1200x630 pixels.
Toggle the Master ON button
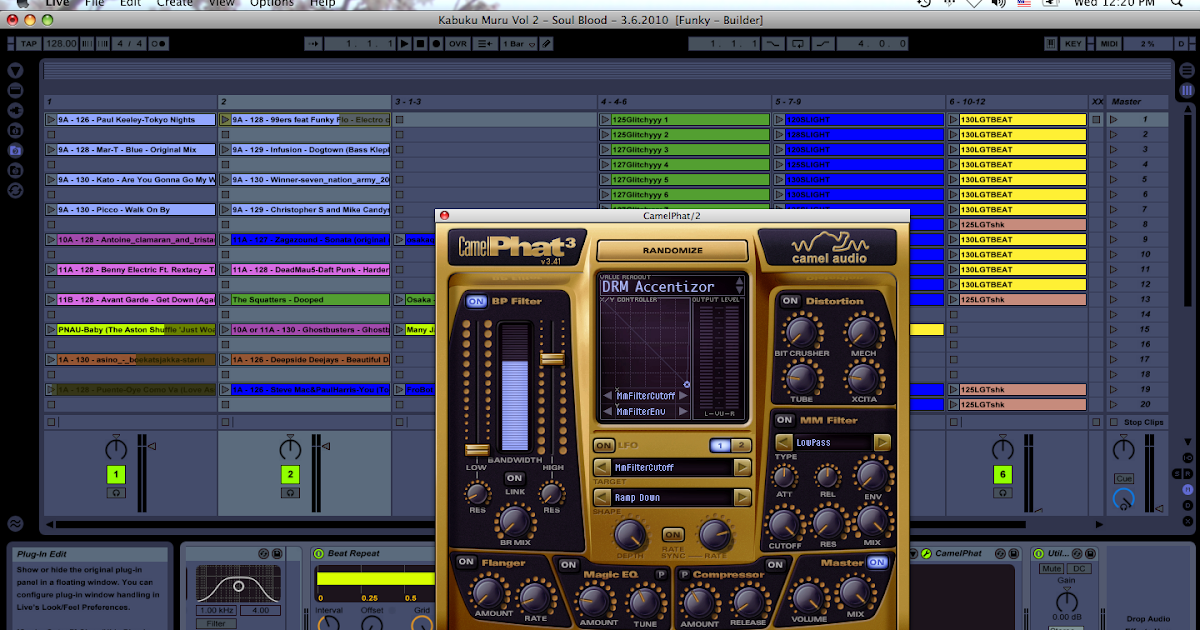coord(877,562)
